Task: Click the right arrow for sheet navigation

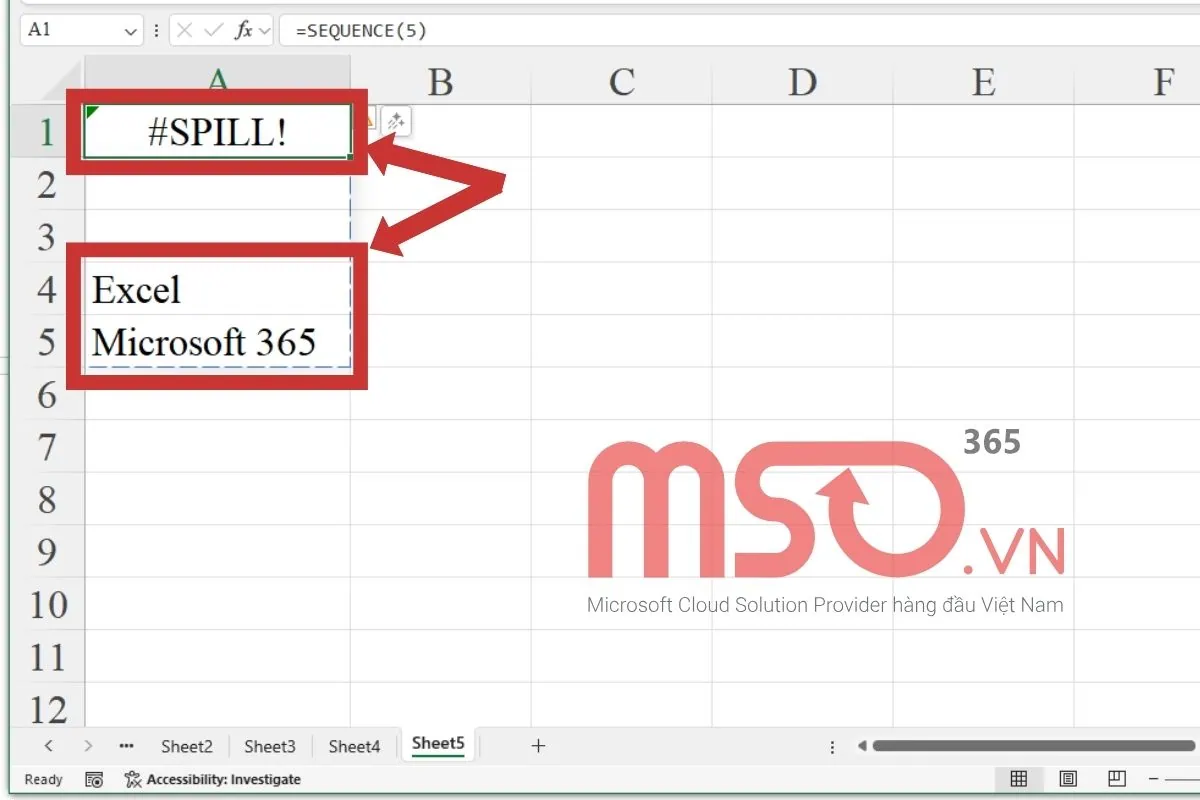Action: [88, 745]
